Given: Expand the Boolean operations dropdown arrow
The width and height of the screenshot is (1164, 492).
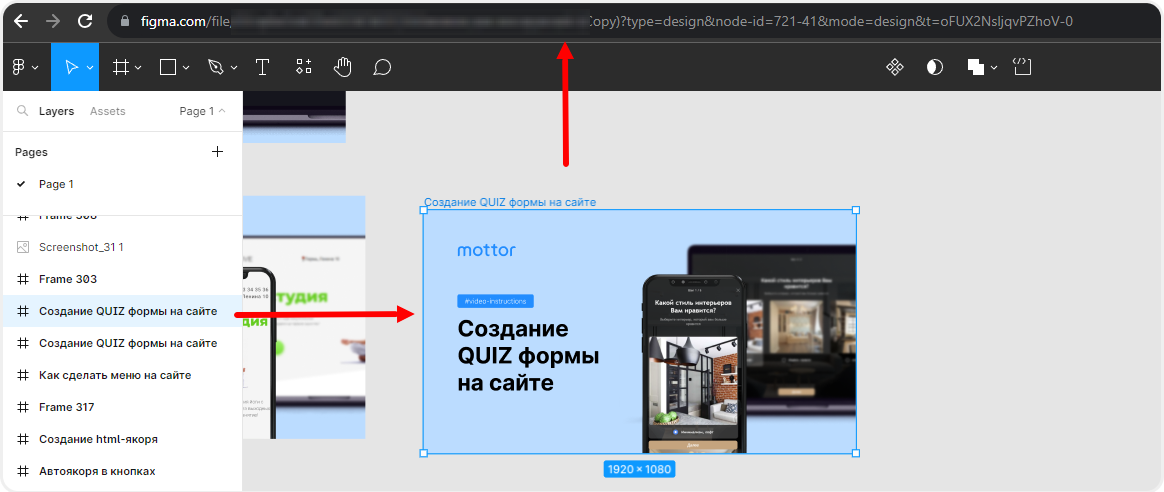Looking at the screenshot, I should point(994,68).
